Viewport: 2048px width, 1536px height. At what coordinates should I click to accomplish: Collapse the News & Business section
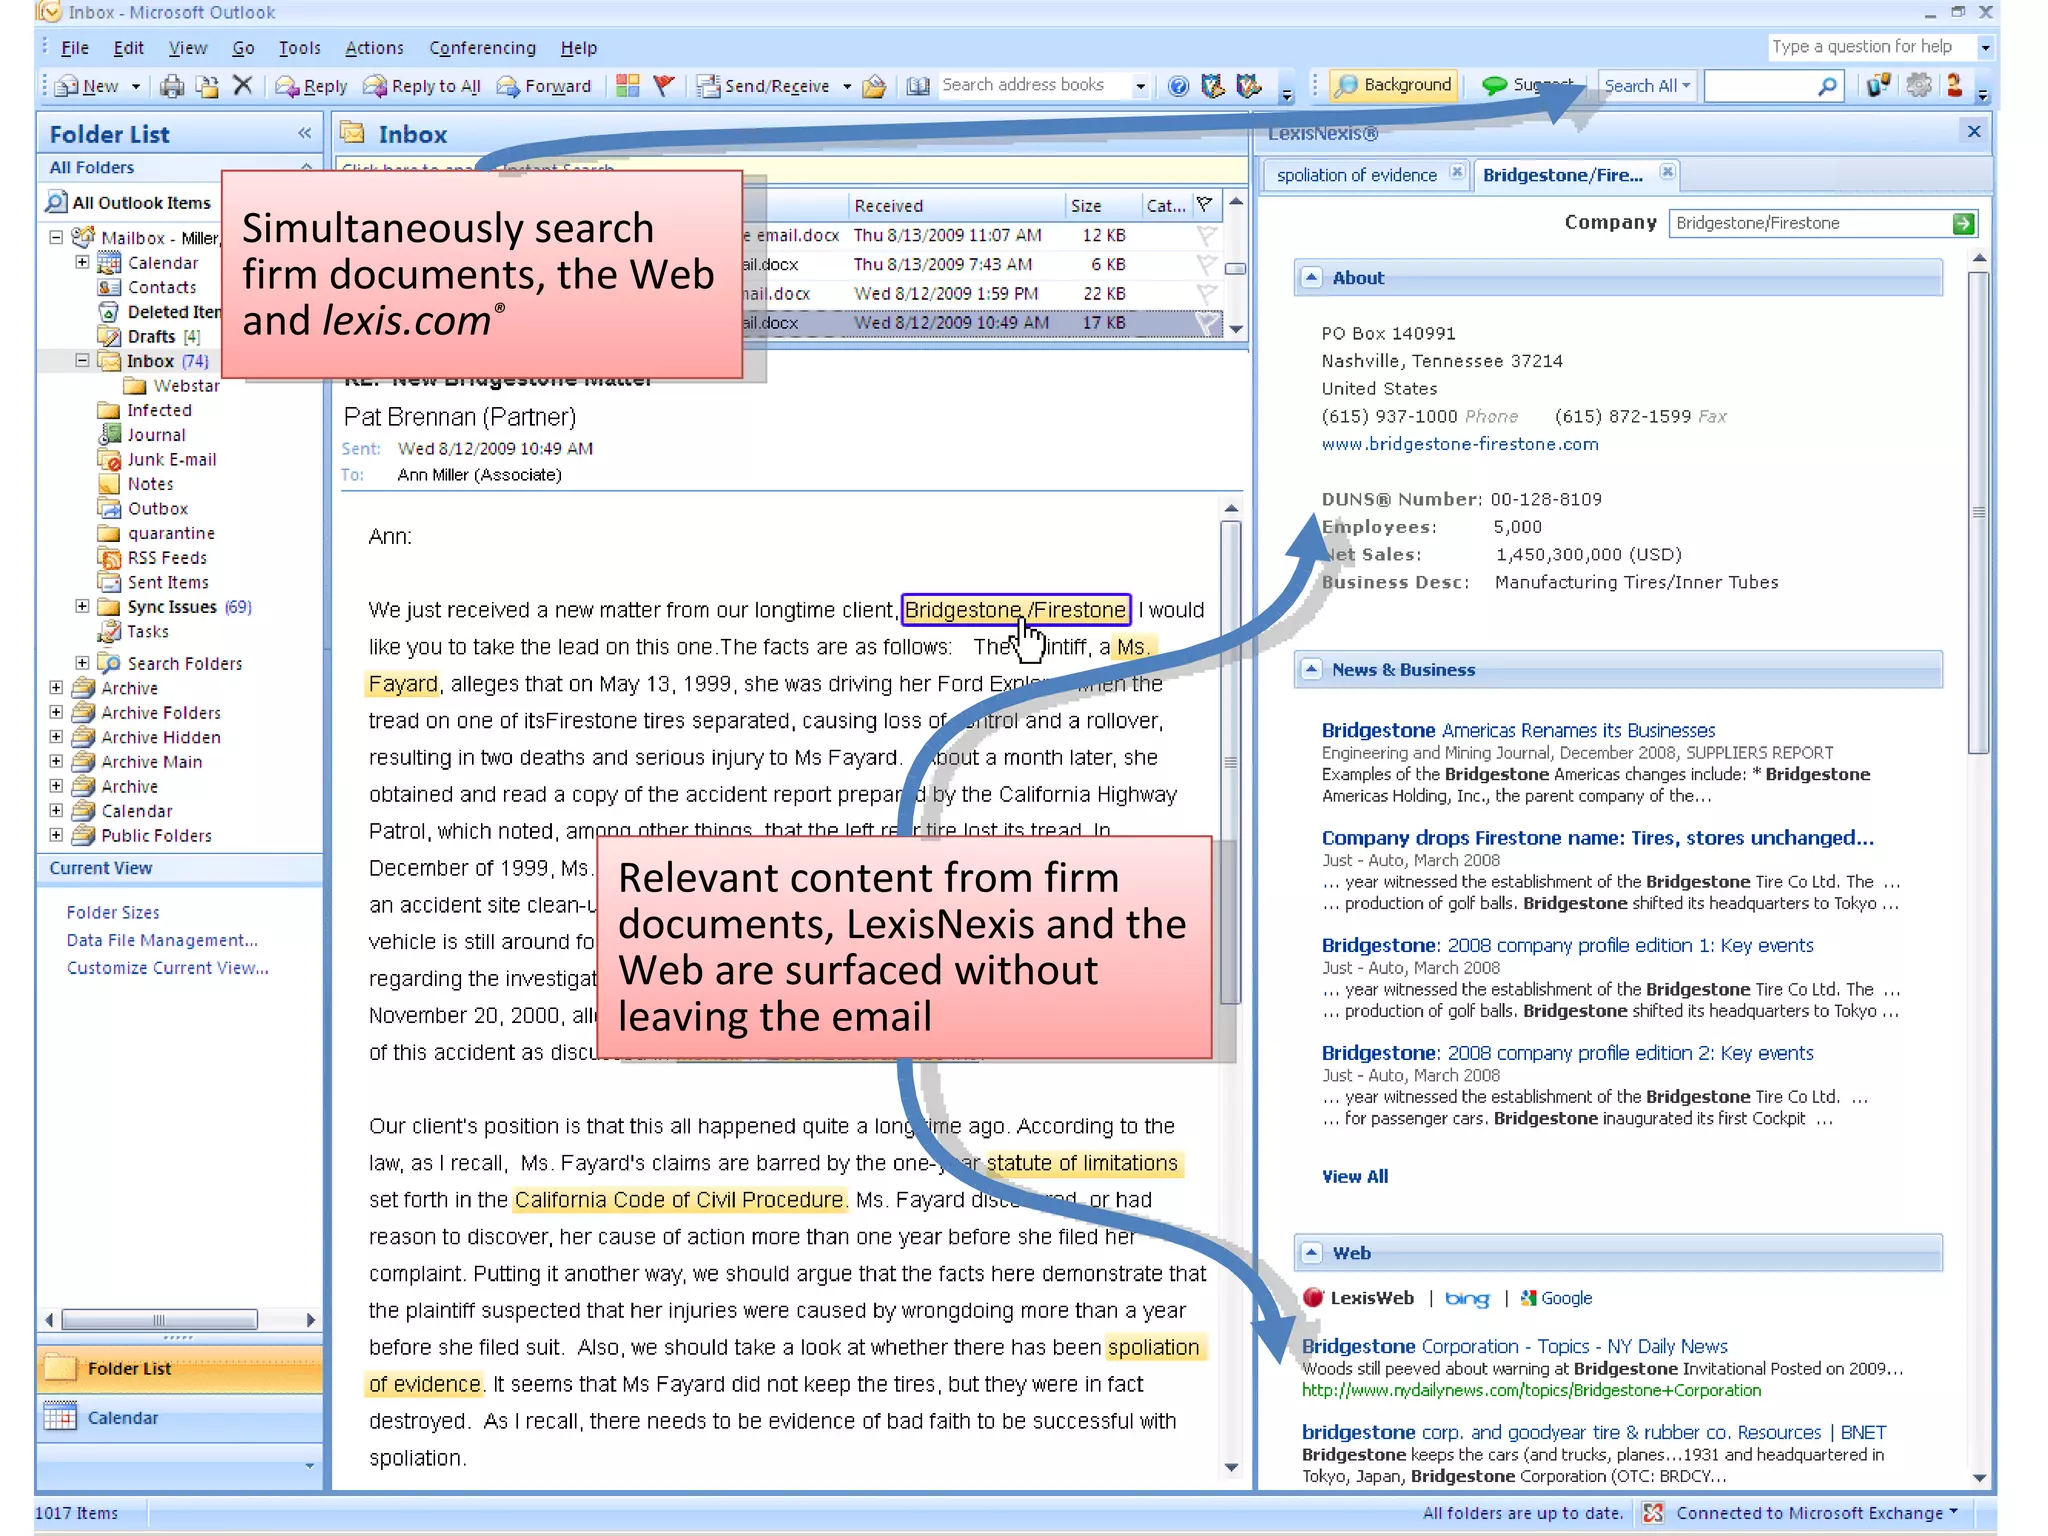pos(1311,669)
